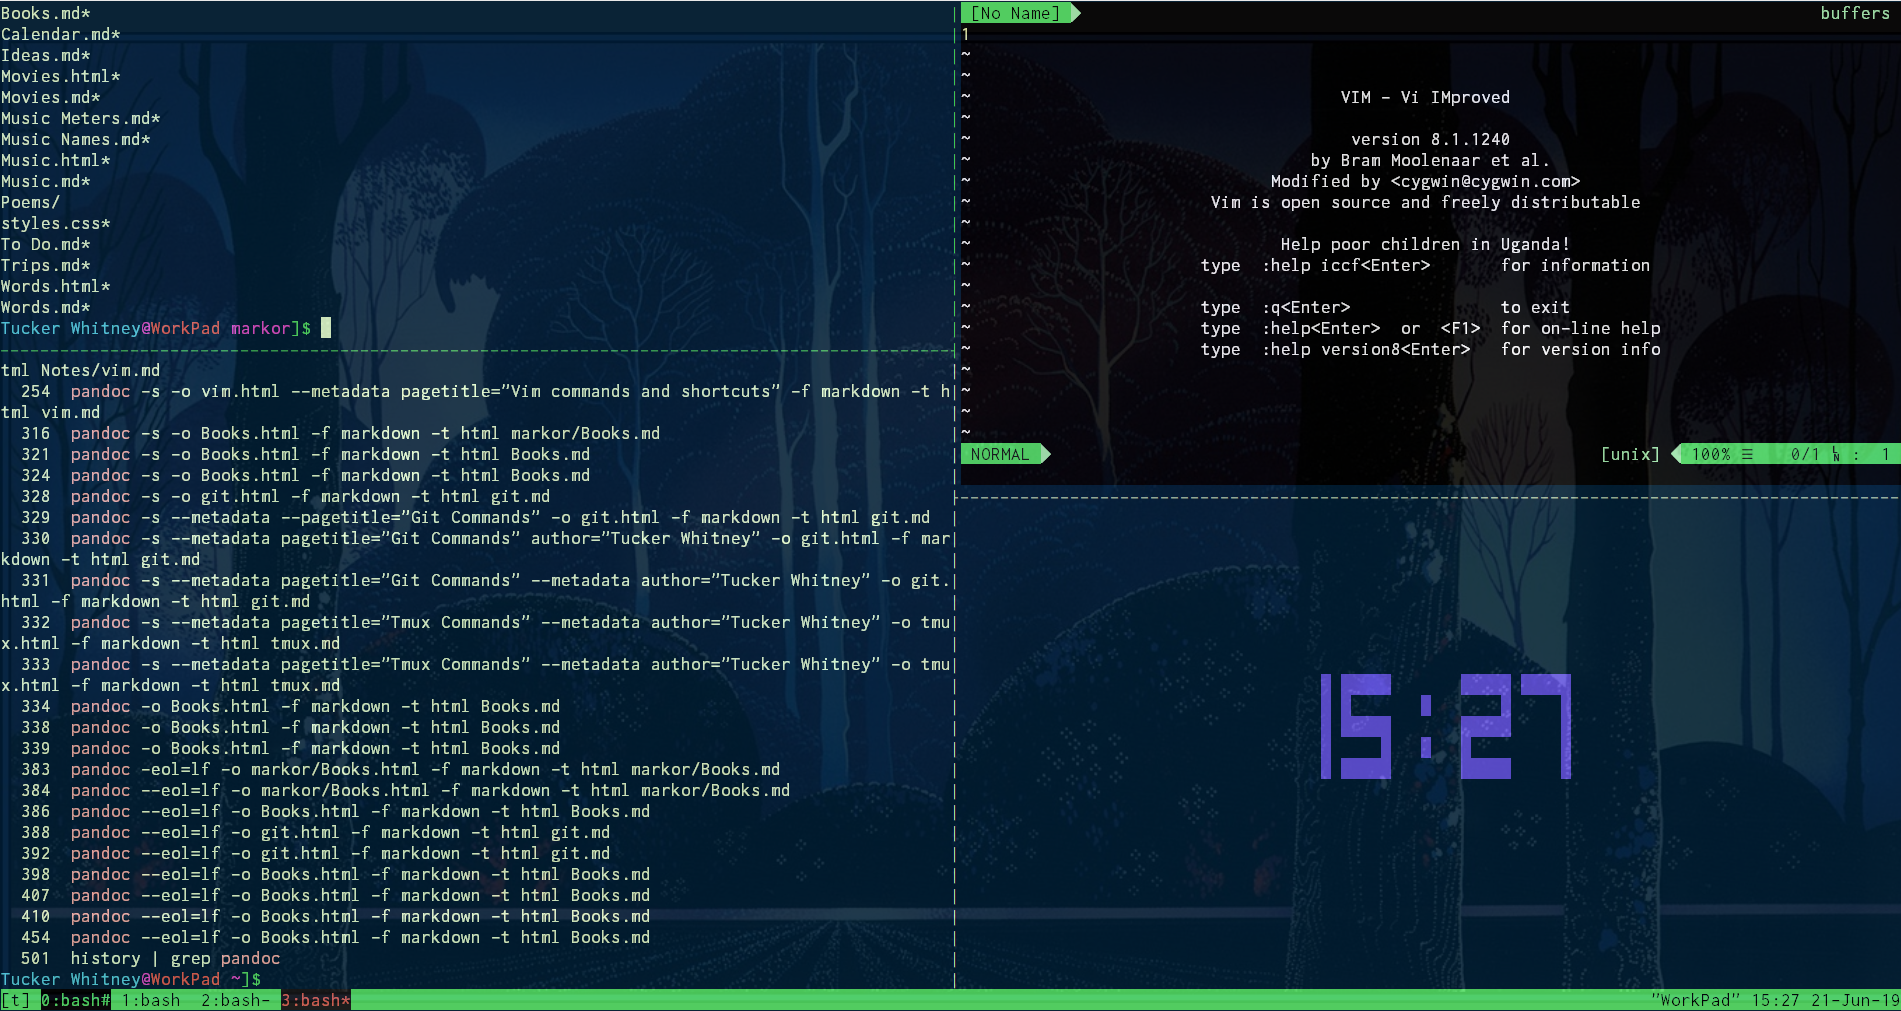Switch to tmux window 0:bash
The height and width of the screenshot is (1011, 1901).
(75, 1000)
